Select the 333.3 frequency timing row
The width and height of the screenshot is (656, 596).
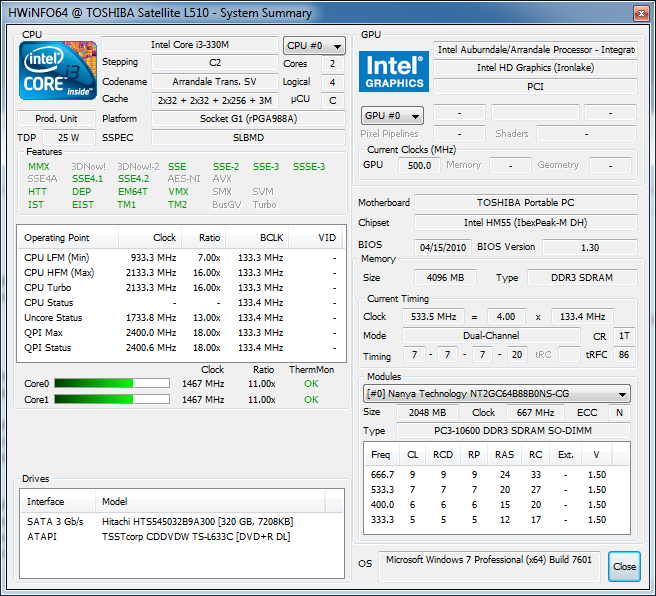click(497, 520)
